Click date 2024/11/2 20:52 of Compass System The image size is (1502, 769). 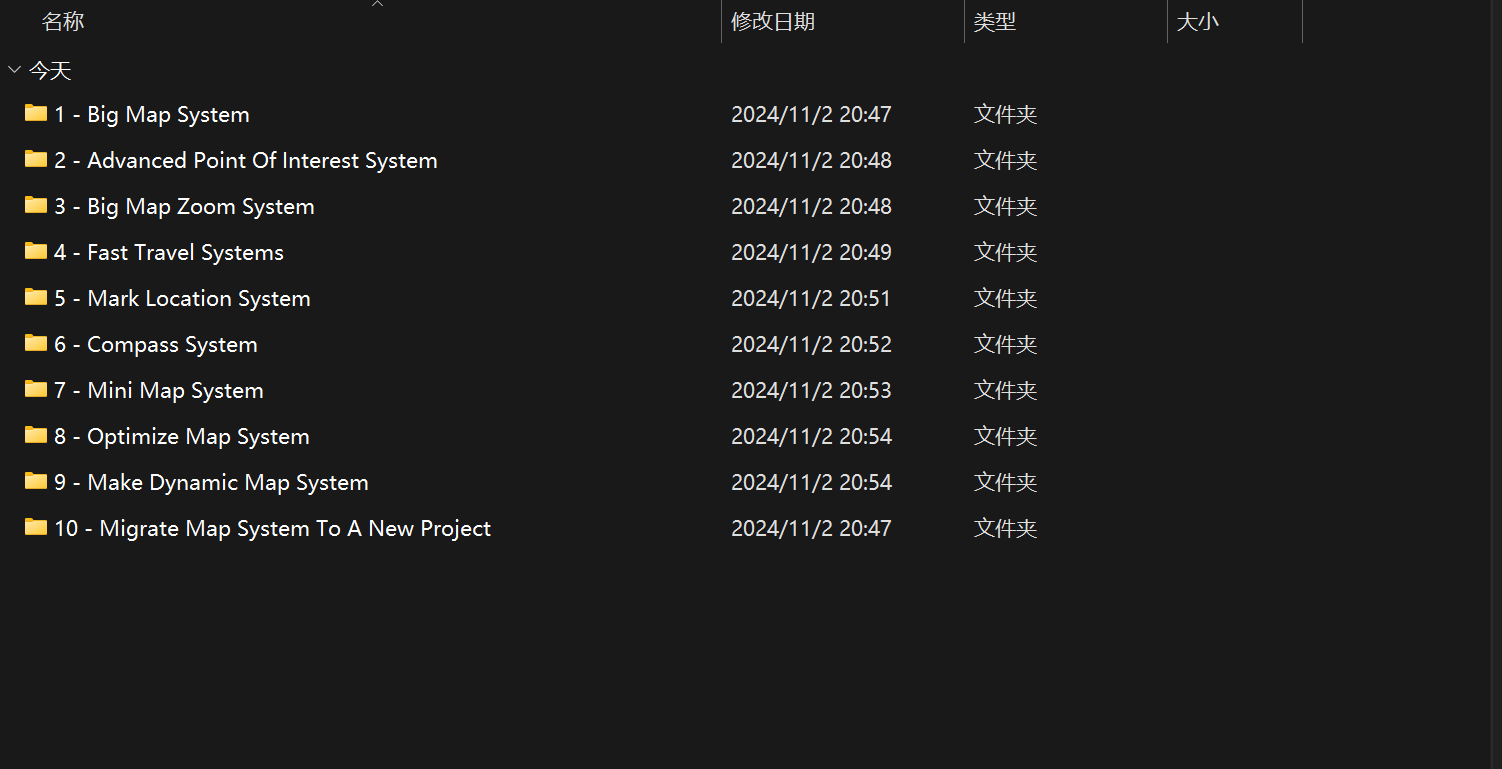click(x=811, y=344)
